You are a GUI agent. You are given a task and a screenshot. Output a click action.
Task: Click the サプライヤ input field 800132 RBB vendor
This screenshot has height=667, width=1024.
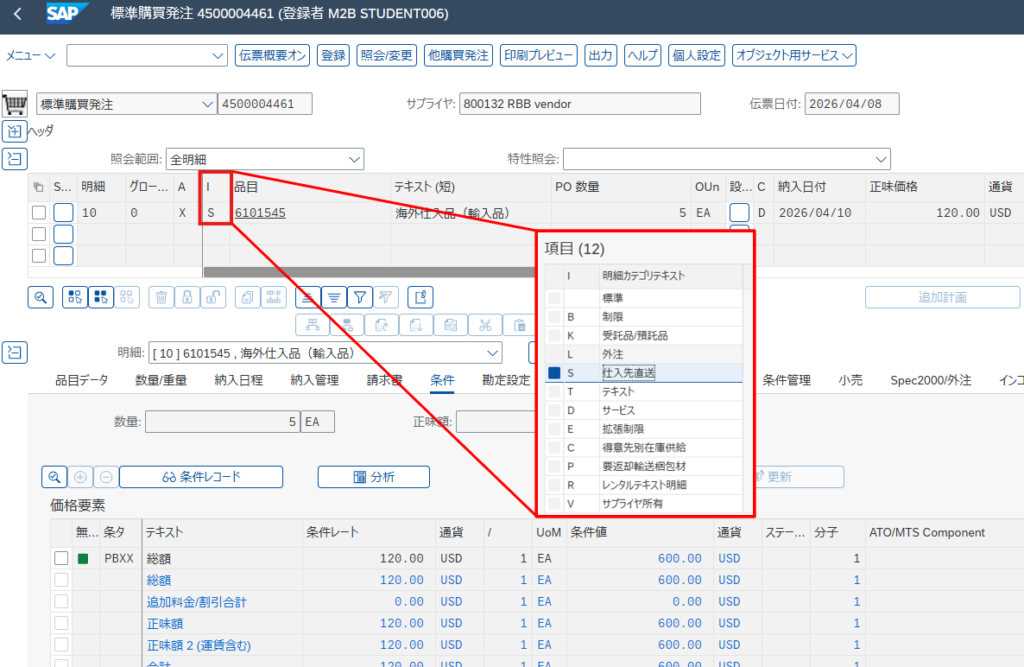pyautogui.click(x=580, y=105)
